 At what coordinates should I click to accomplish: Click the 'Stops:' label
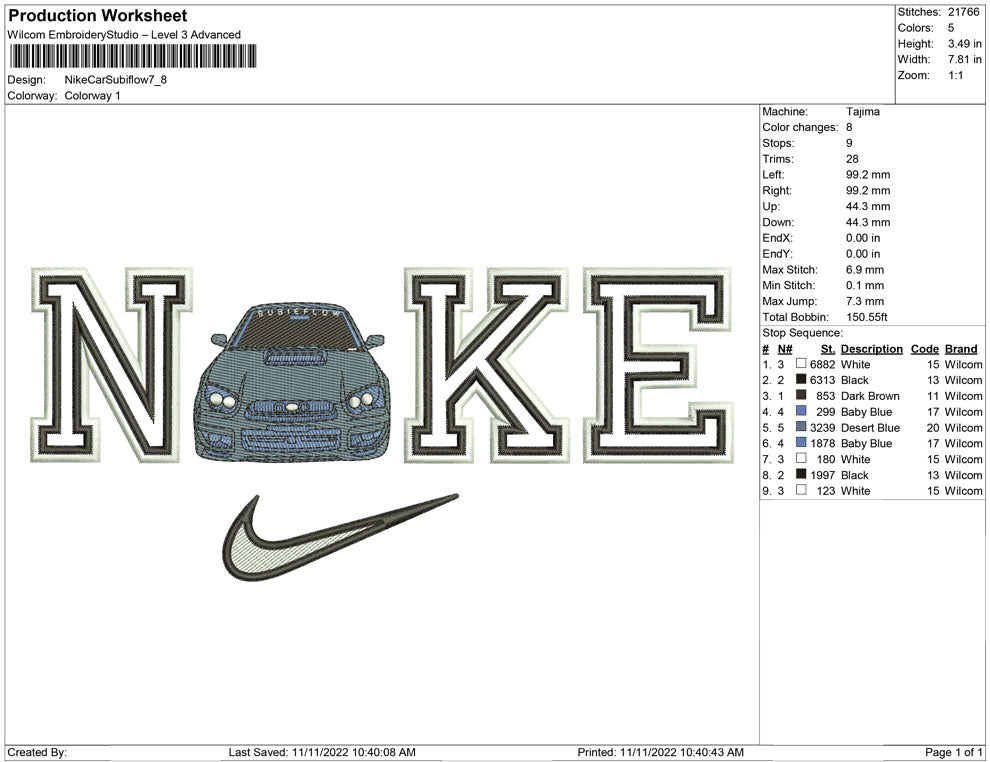pyautogui.click(x=778, y=143)
